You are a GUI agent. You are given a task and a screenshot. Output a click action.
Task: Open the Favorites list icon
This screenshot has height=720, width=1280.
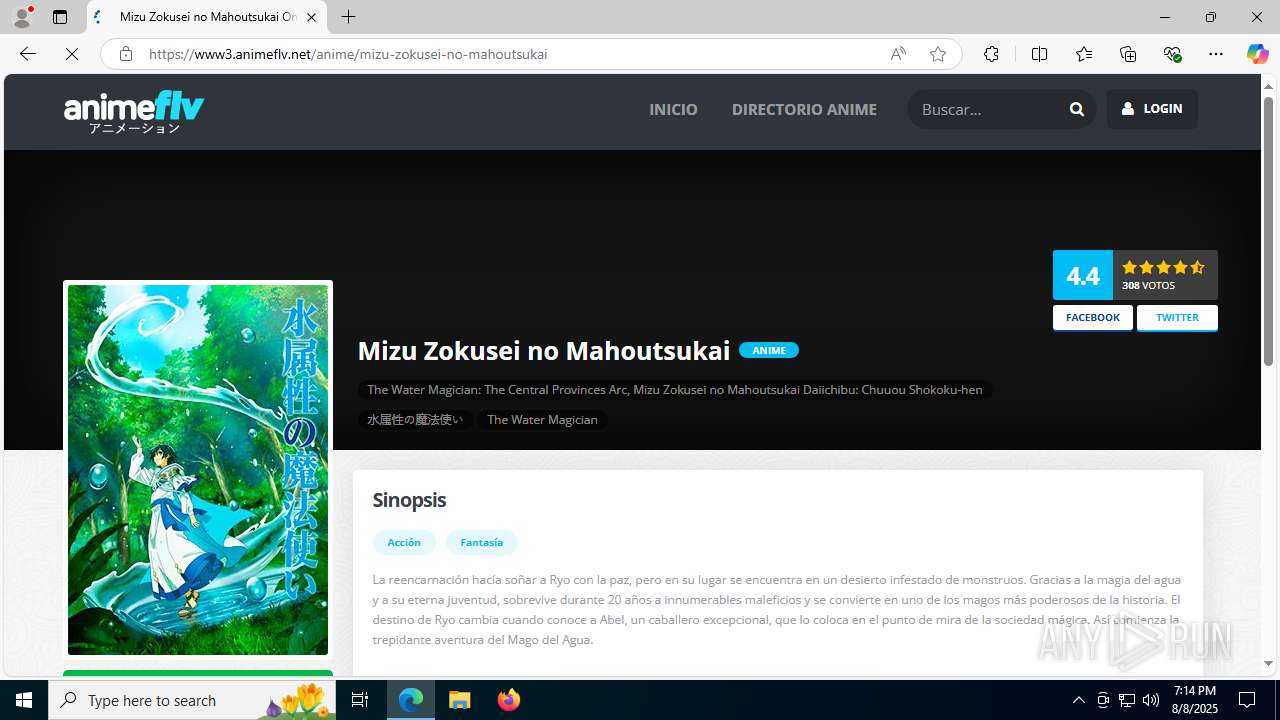click(x=1084, y=54)
